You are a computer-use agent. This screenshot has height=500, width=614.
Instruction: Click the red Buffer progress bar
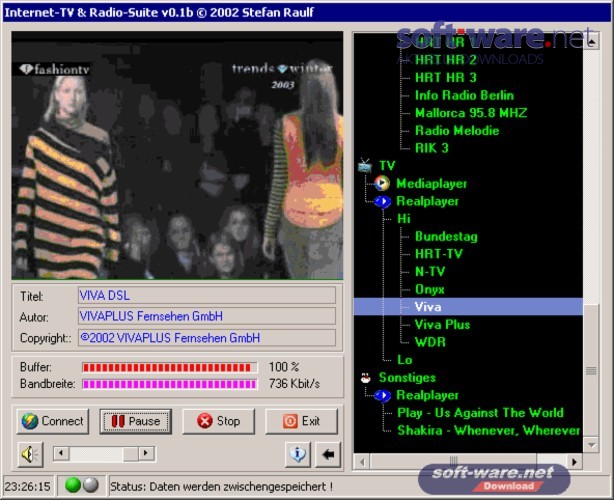170,367
